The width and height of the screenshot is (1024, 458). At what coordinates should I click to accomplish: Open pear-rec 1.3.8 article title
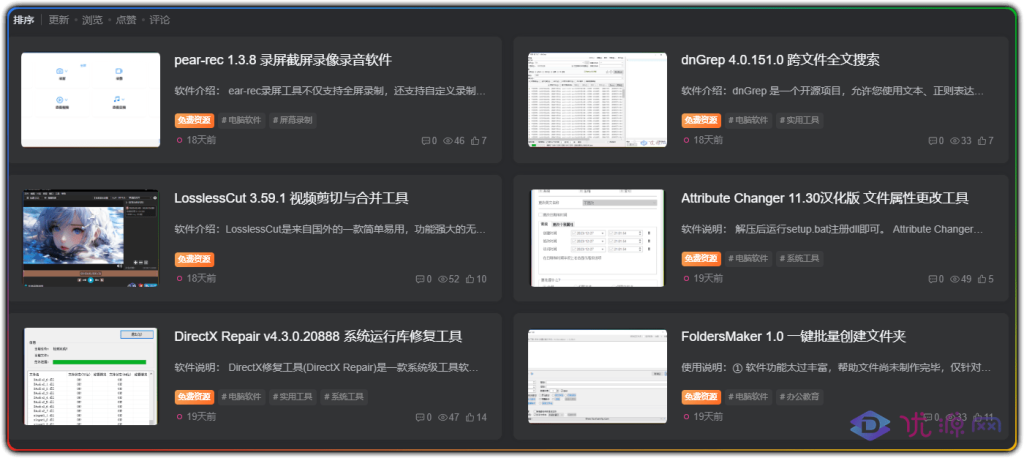pos(283,60)
